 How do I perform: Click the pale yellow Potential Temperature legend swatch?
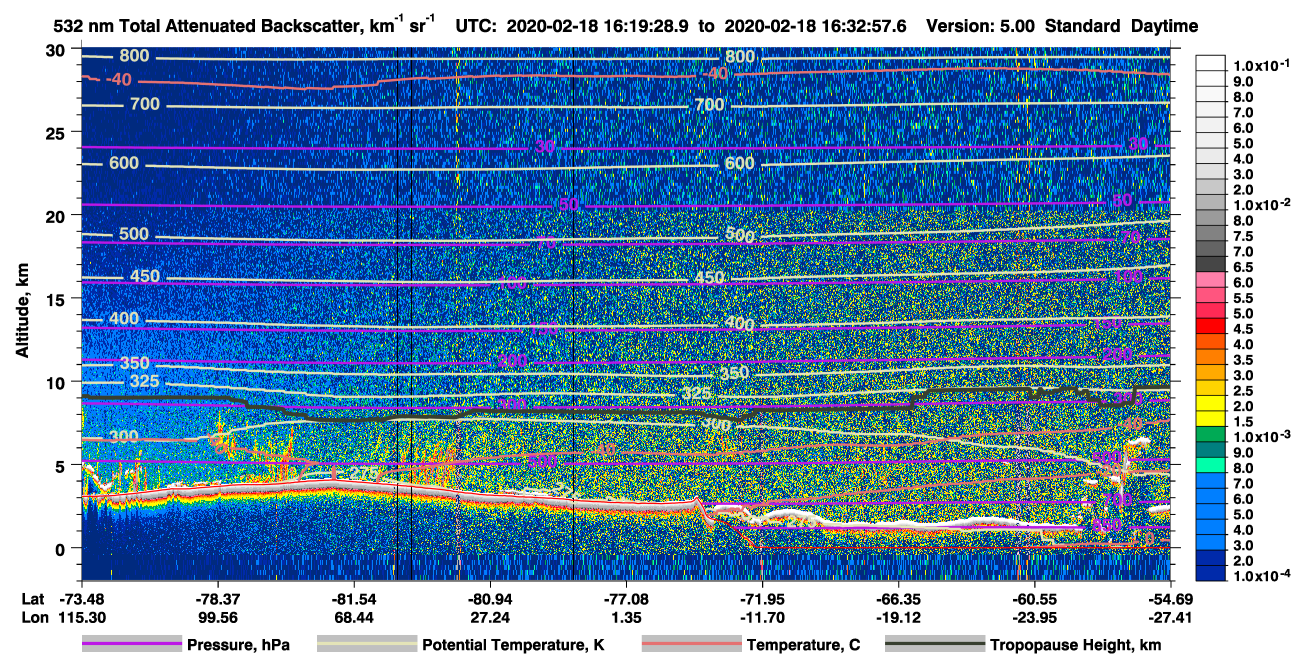click(x=367, y=645)
